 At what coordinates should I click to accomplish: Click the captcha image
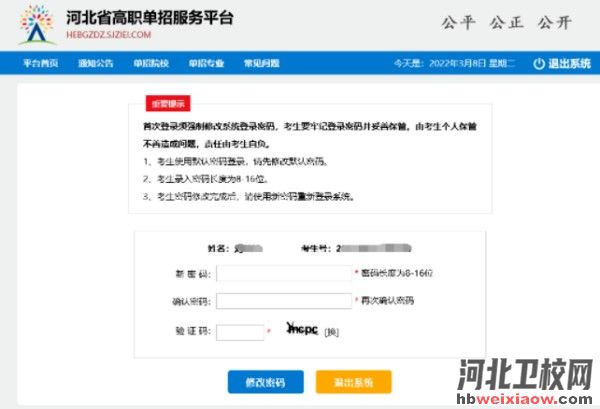click(x=302, y=329)
